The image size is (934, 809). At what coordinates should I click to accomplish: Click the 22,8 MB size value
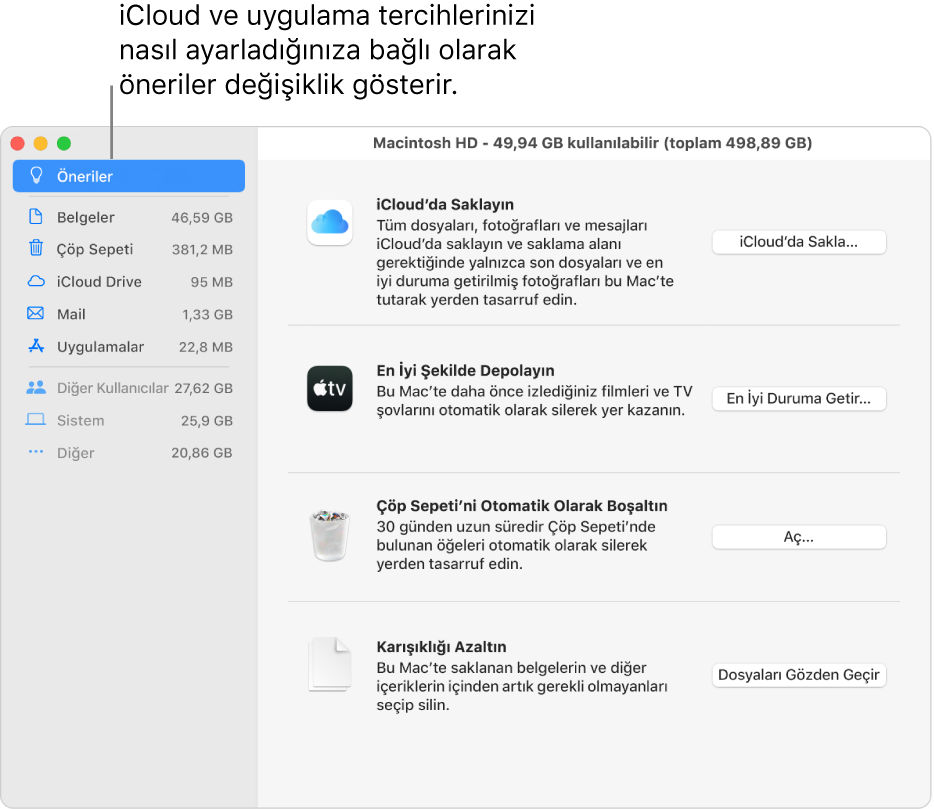(206, 347)
